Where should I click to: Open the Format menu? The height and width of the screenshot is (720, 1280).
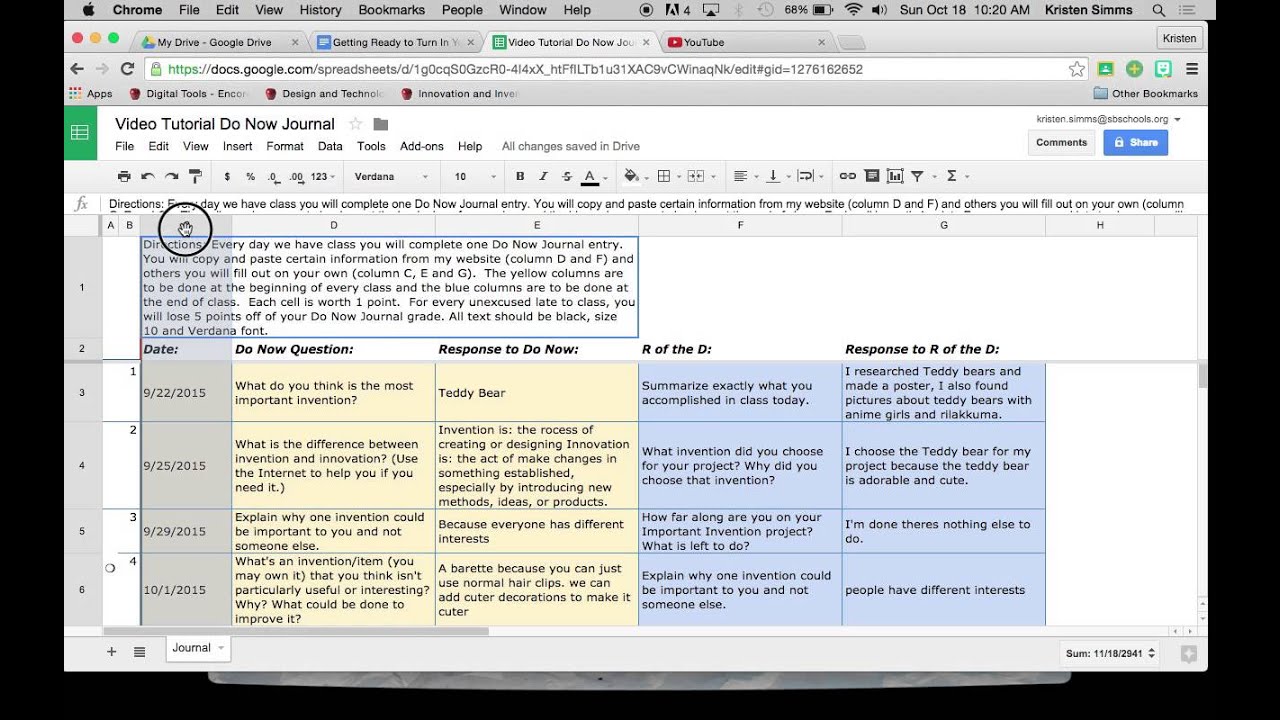(x=285, y=146)
